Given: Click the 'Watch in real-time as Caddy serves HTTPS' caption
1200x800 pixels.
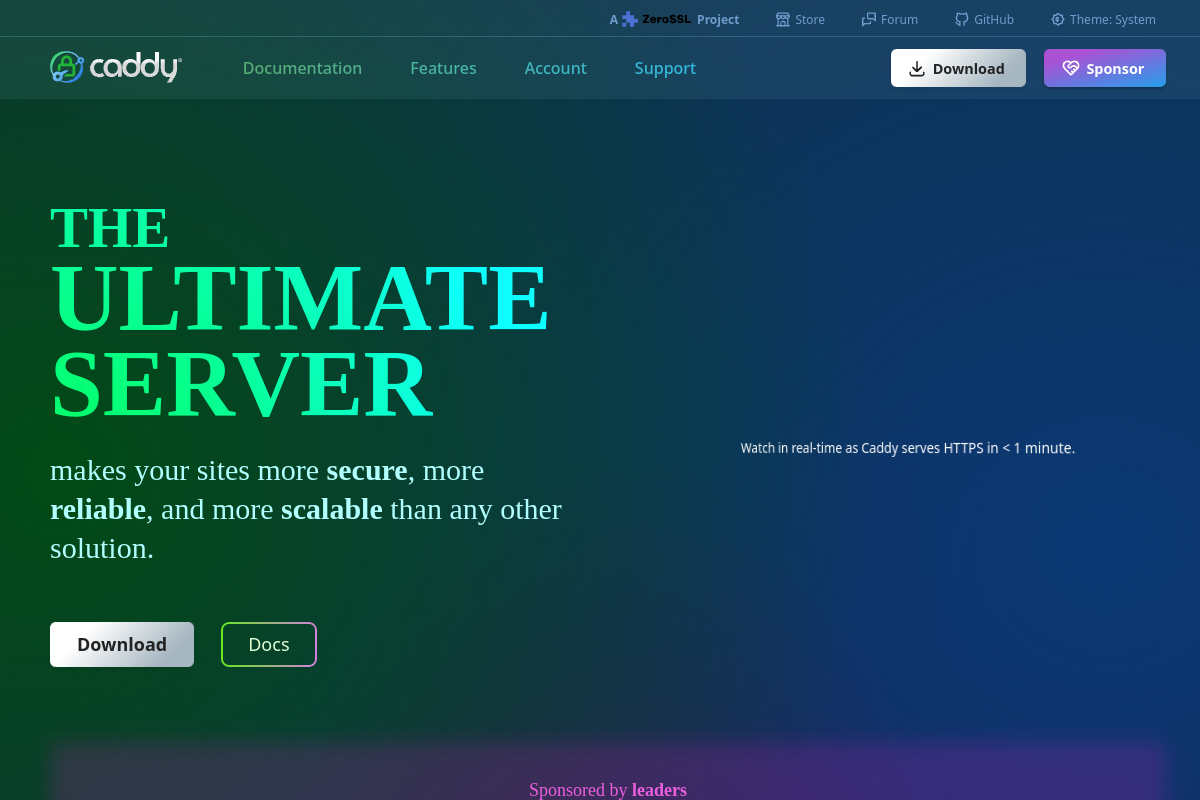Looking at the screenshot, I should 908,448.
